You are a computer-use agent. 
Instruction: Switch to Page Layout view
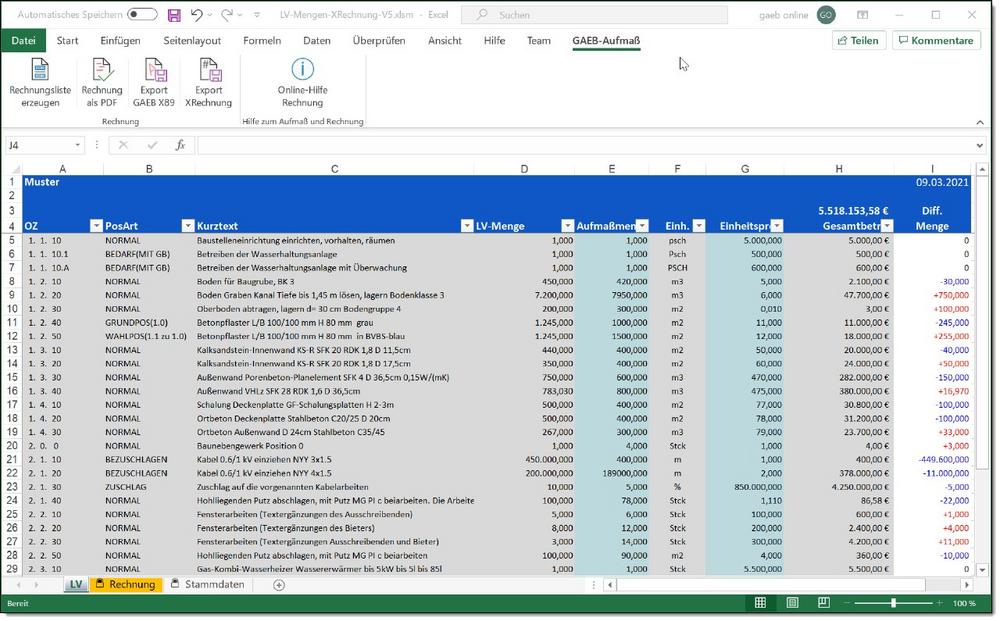[792, 603]
